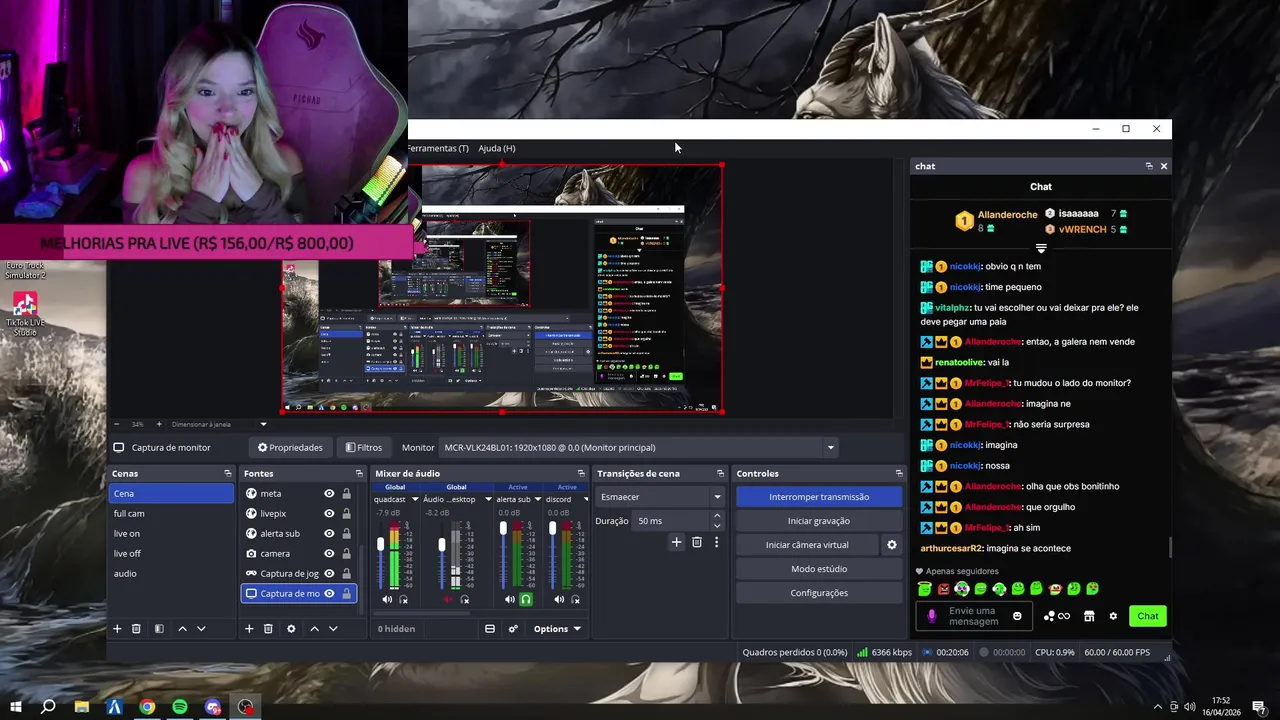1280x720 pixels.
Task: Open alerta sub channel dropdown arrow
Action: coord(537,499)
